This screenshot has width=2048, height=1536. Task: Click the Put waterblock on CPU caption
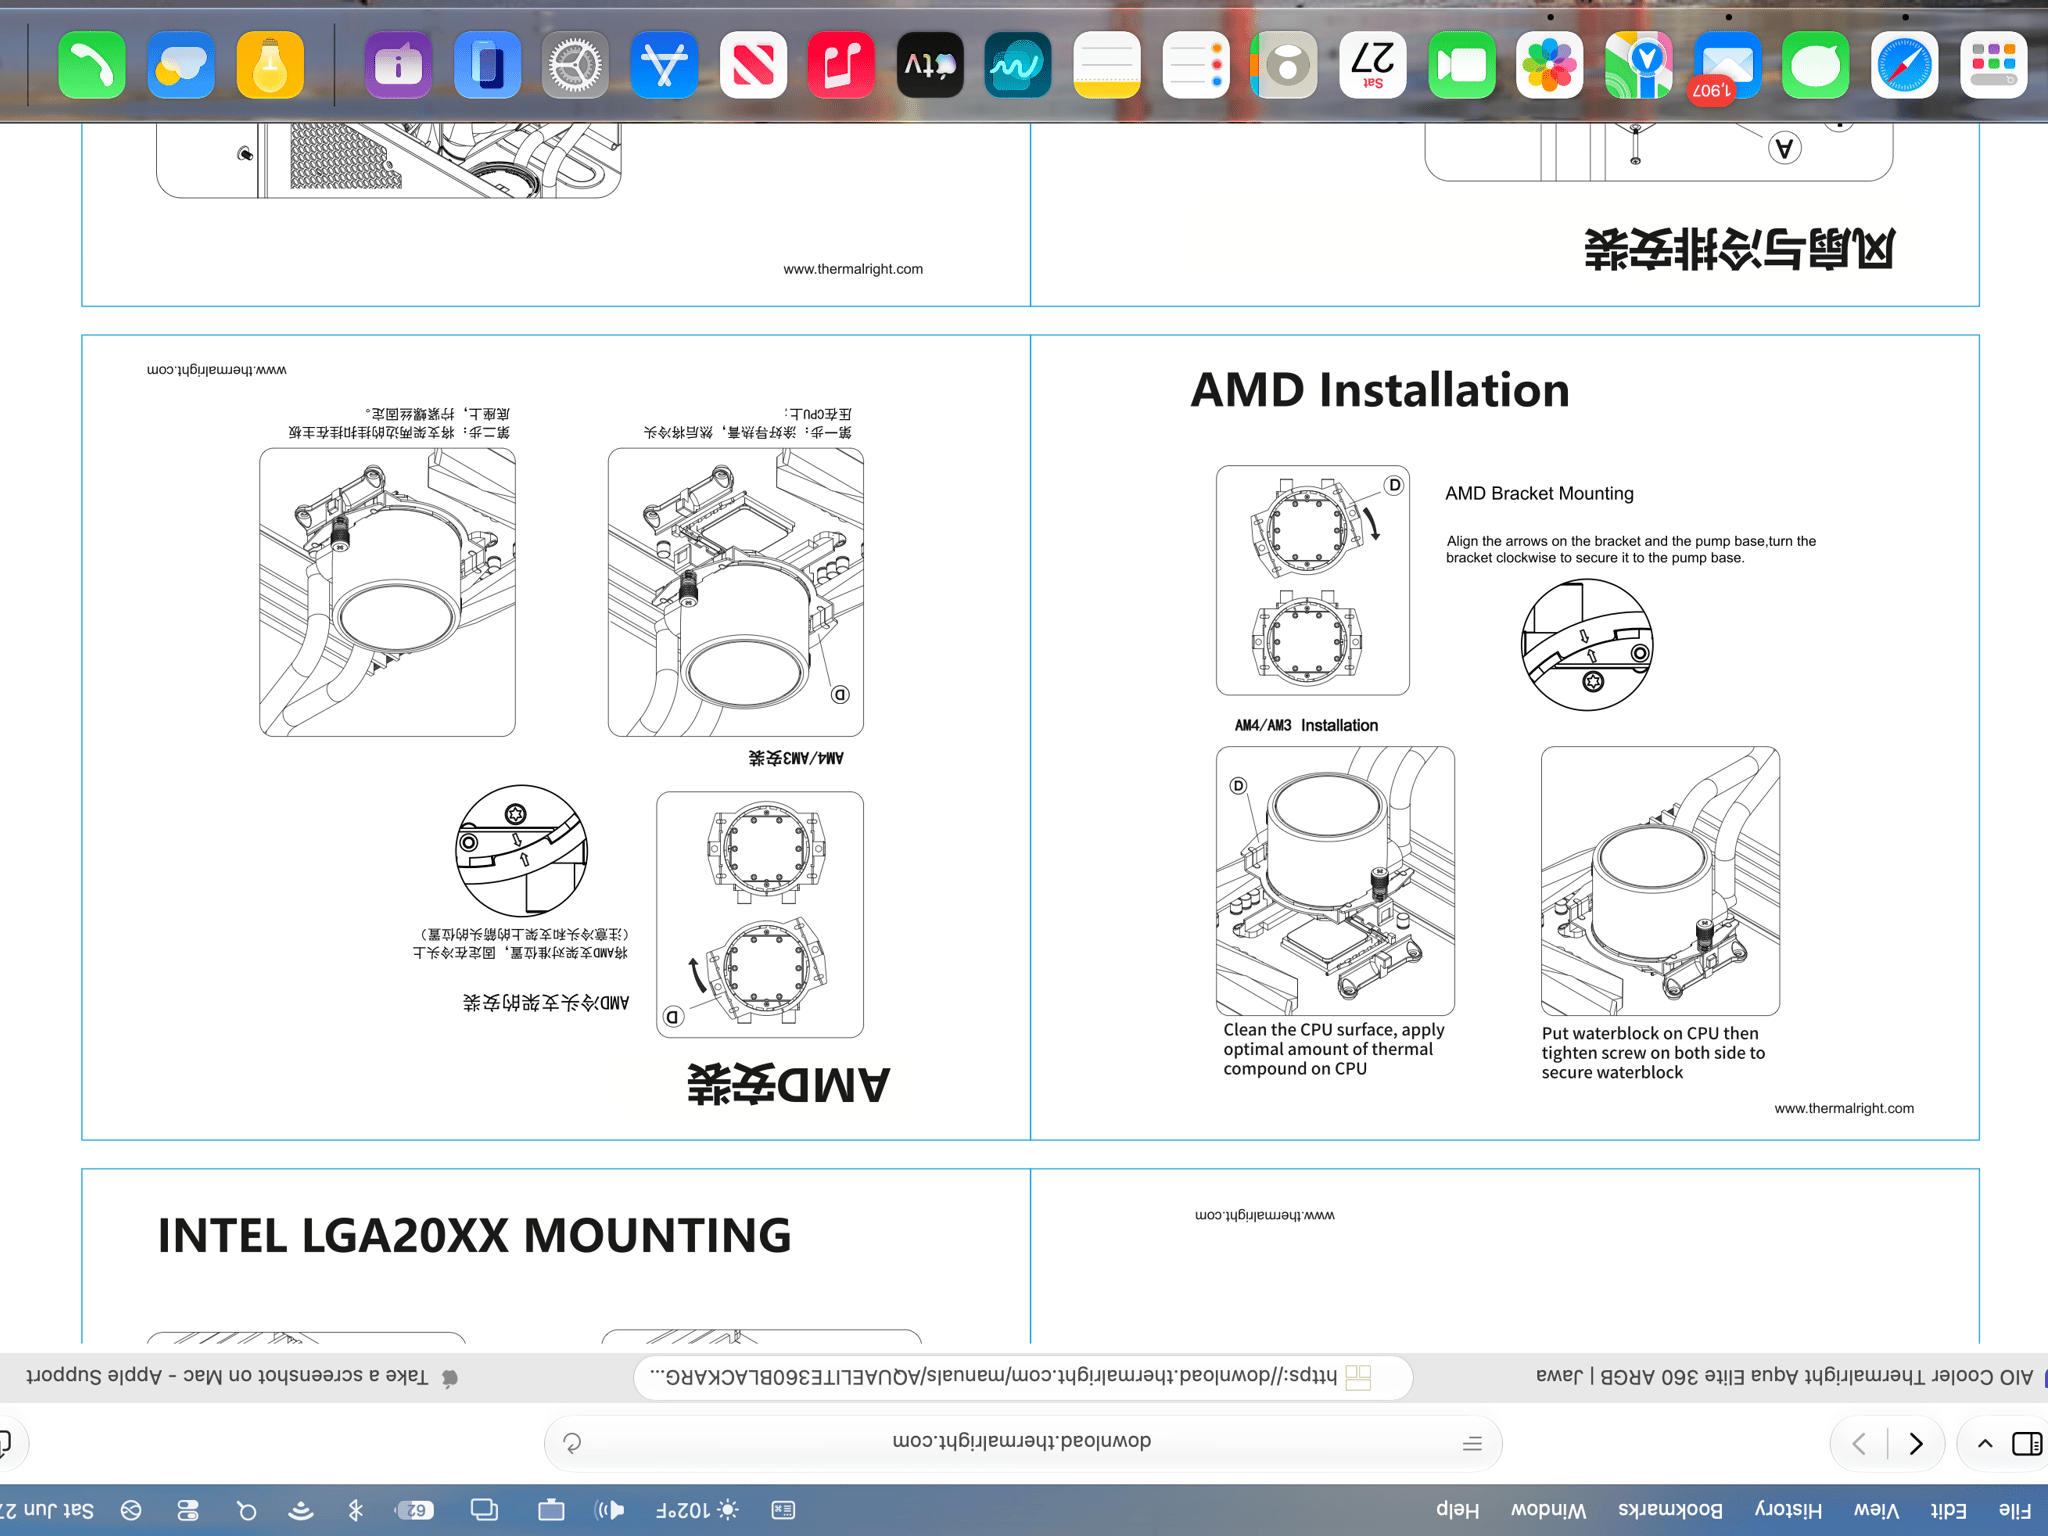[1653, 1053]
